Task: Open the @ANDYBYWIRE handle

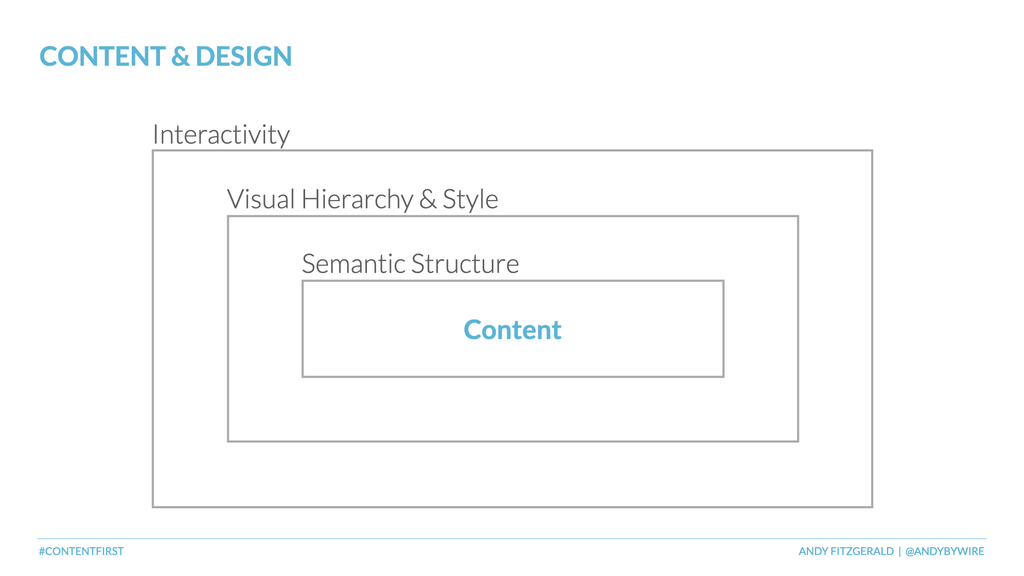Action: pos(944,551)
